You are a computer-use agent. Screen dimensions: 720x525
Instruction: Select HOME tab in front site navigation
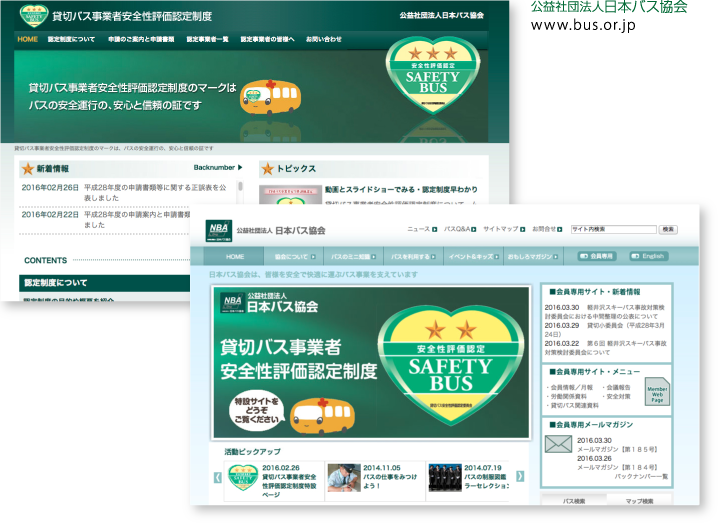pos(234,256)
